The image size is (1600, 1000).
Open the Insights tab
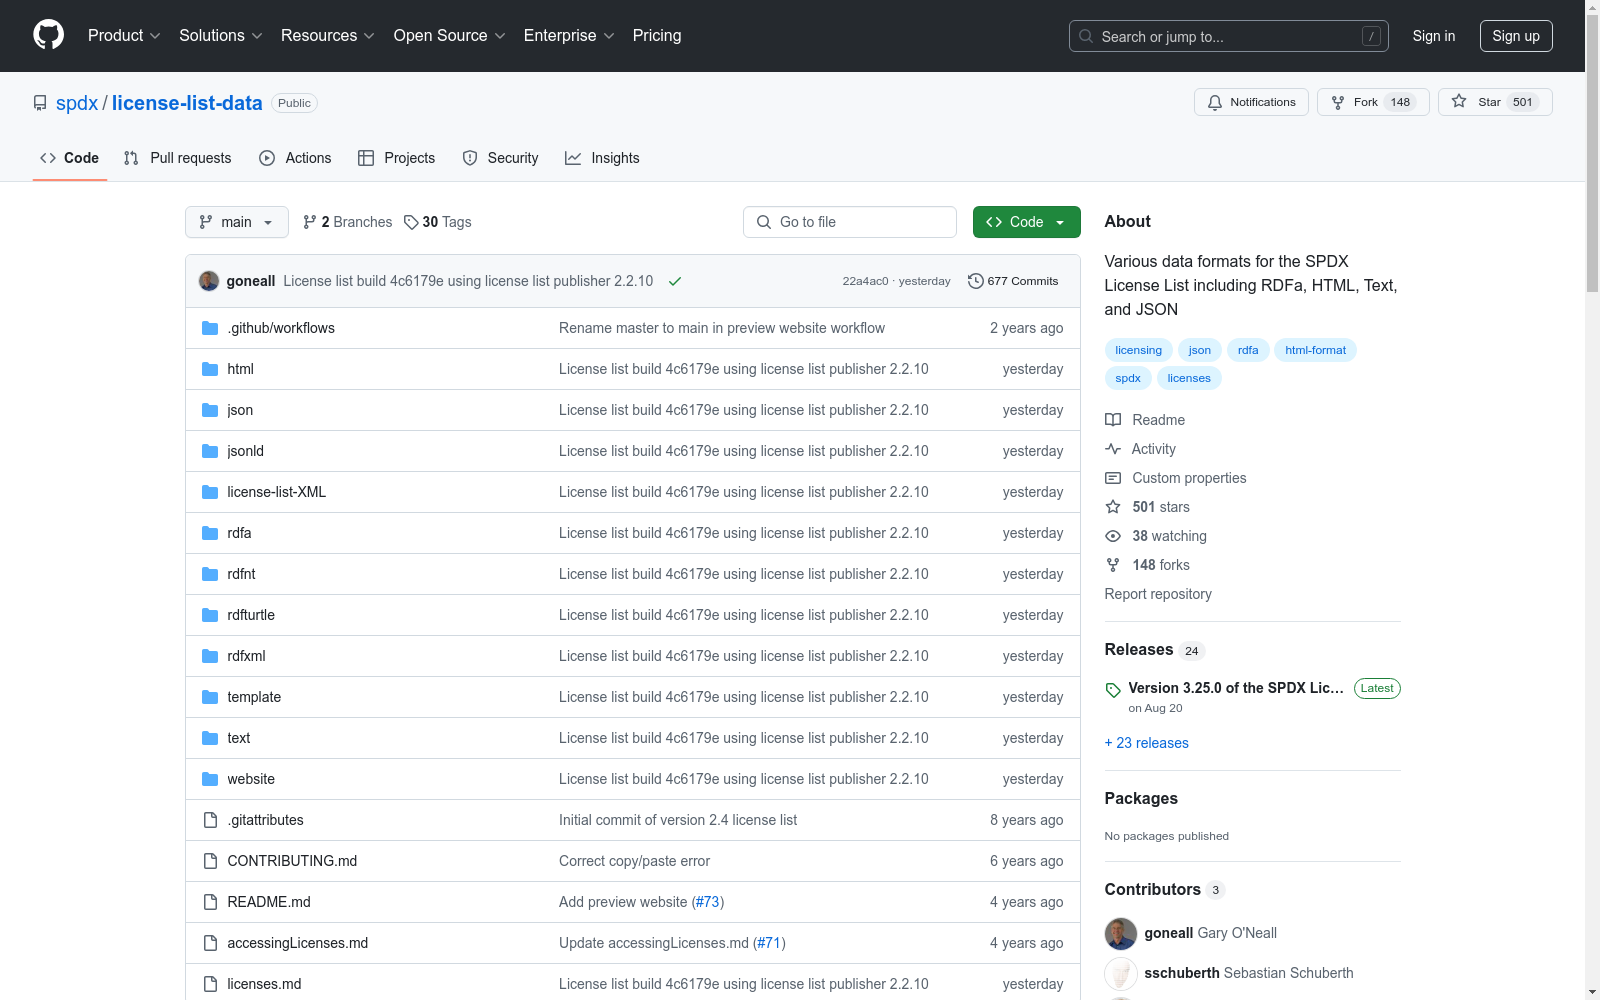click(602, 158)
